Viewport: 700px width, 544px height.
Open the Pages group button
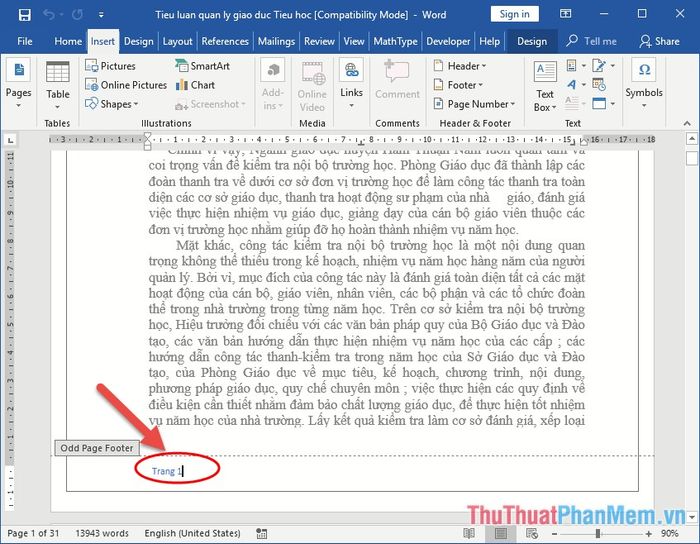tap(19, 84)
